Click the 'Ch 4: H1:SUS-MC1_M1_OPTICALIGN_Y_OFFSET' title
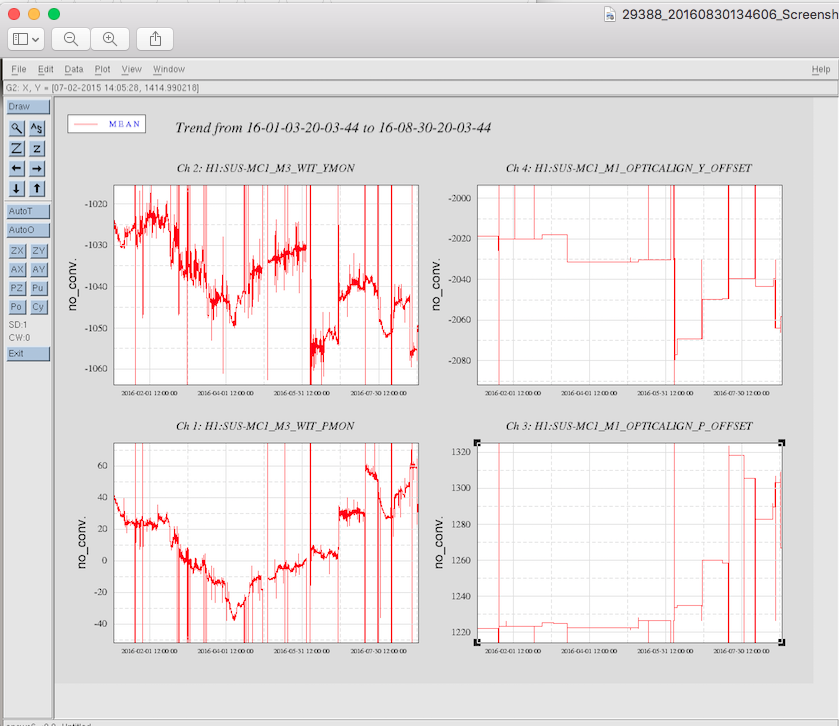This screenshot has width=839, height=726. 629,168
